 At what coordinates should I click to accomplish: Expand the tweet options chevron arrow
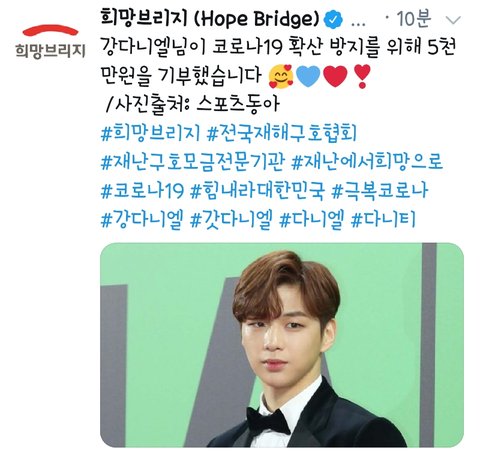tap(453, 21)
